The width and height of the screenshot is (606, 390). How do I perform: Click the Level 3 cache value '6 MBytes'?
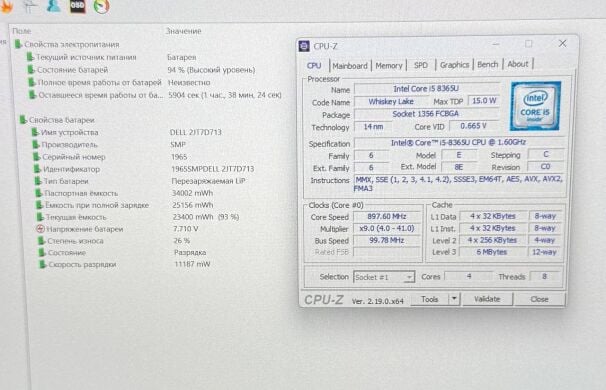(x=492, y=252)
